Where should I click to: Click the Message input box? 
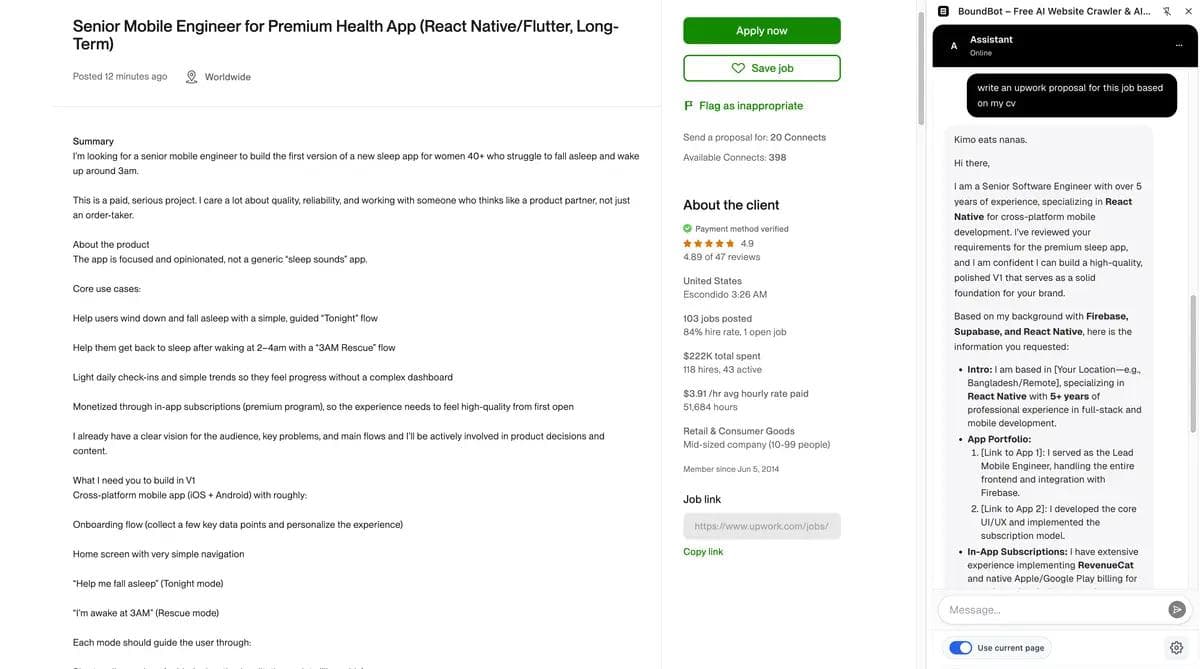click(x=1040, y=607)
